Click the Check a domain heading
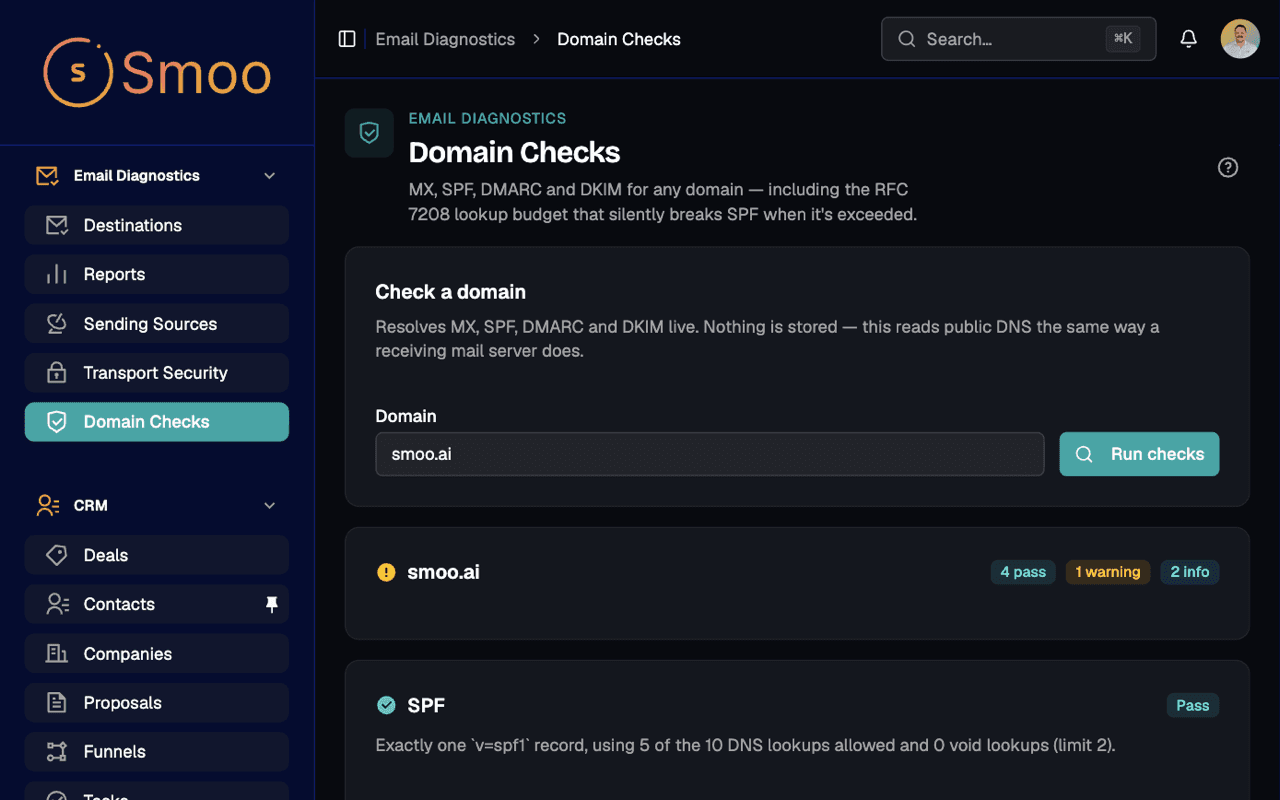 click(450, 292)
